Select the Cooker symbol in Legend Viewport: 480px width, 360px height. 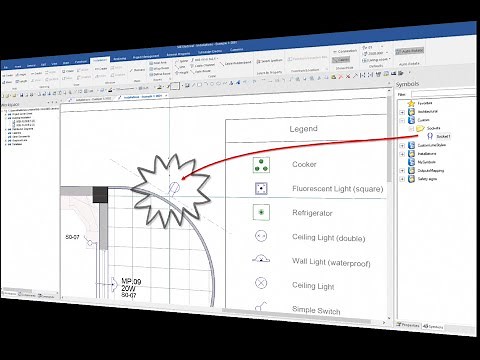pos(261,165)
